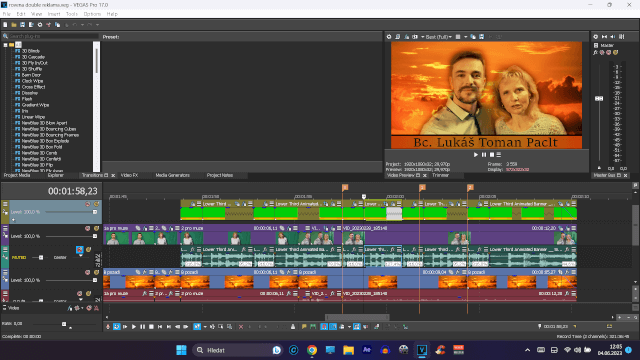
Task: Open the Overlays grid dropdown arrow
Action: [465, 37]
